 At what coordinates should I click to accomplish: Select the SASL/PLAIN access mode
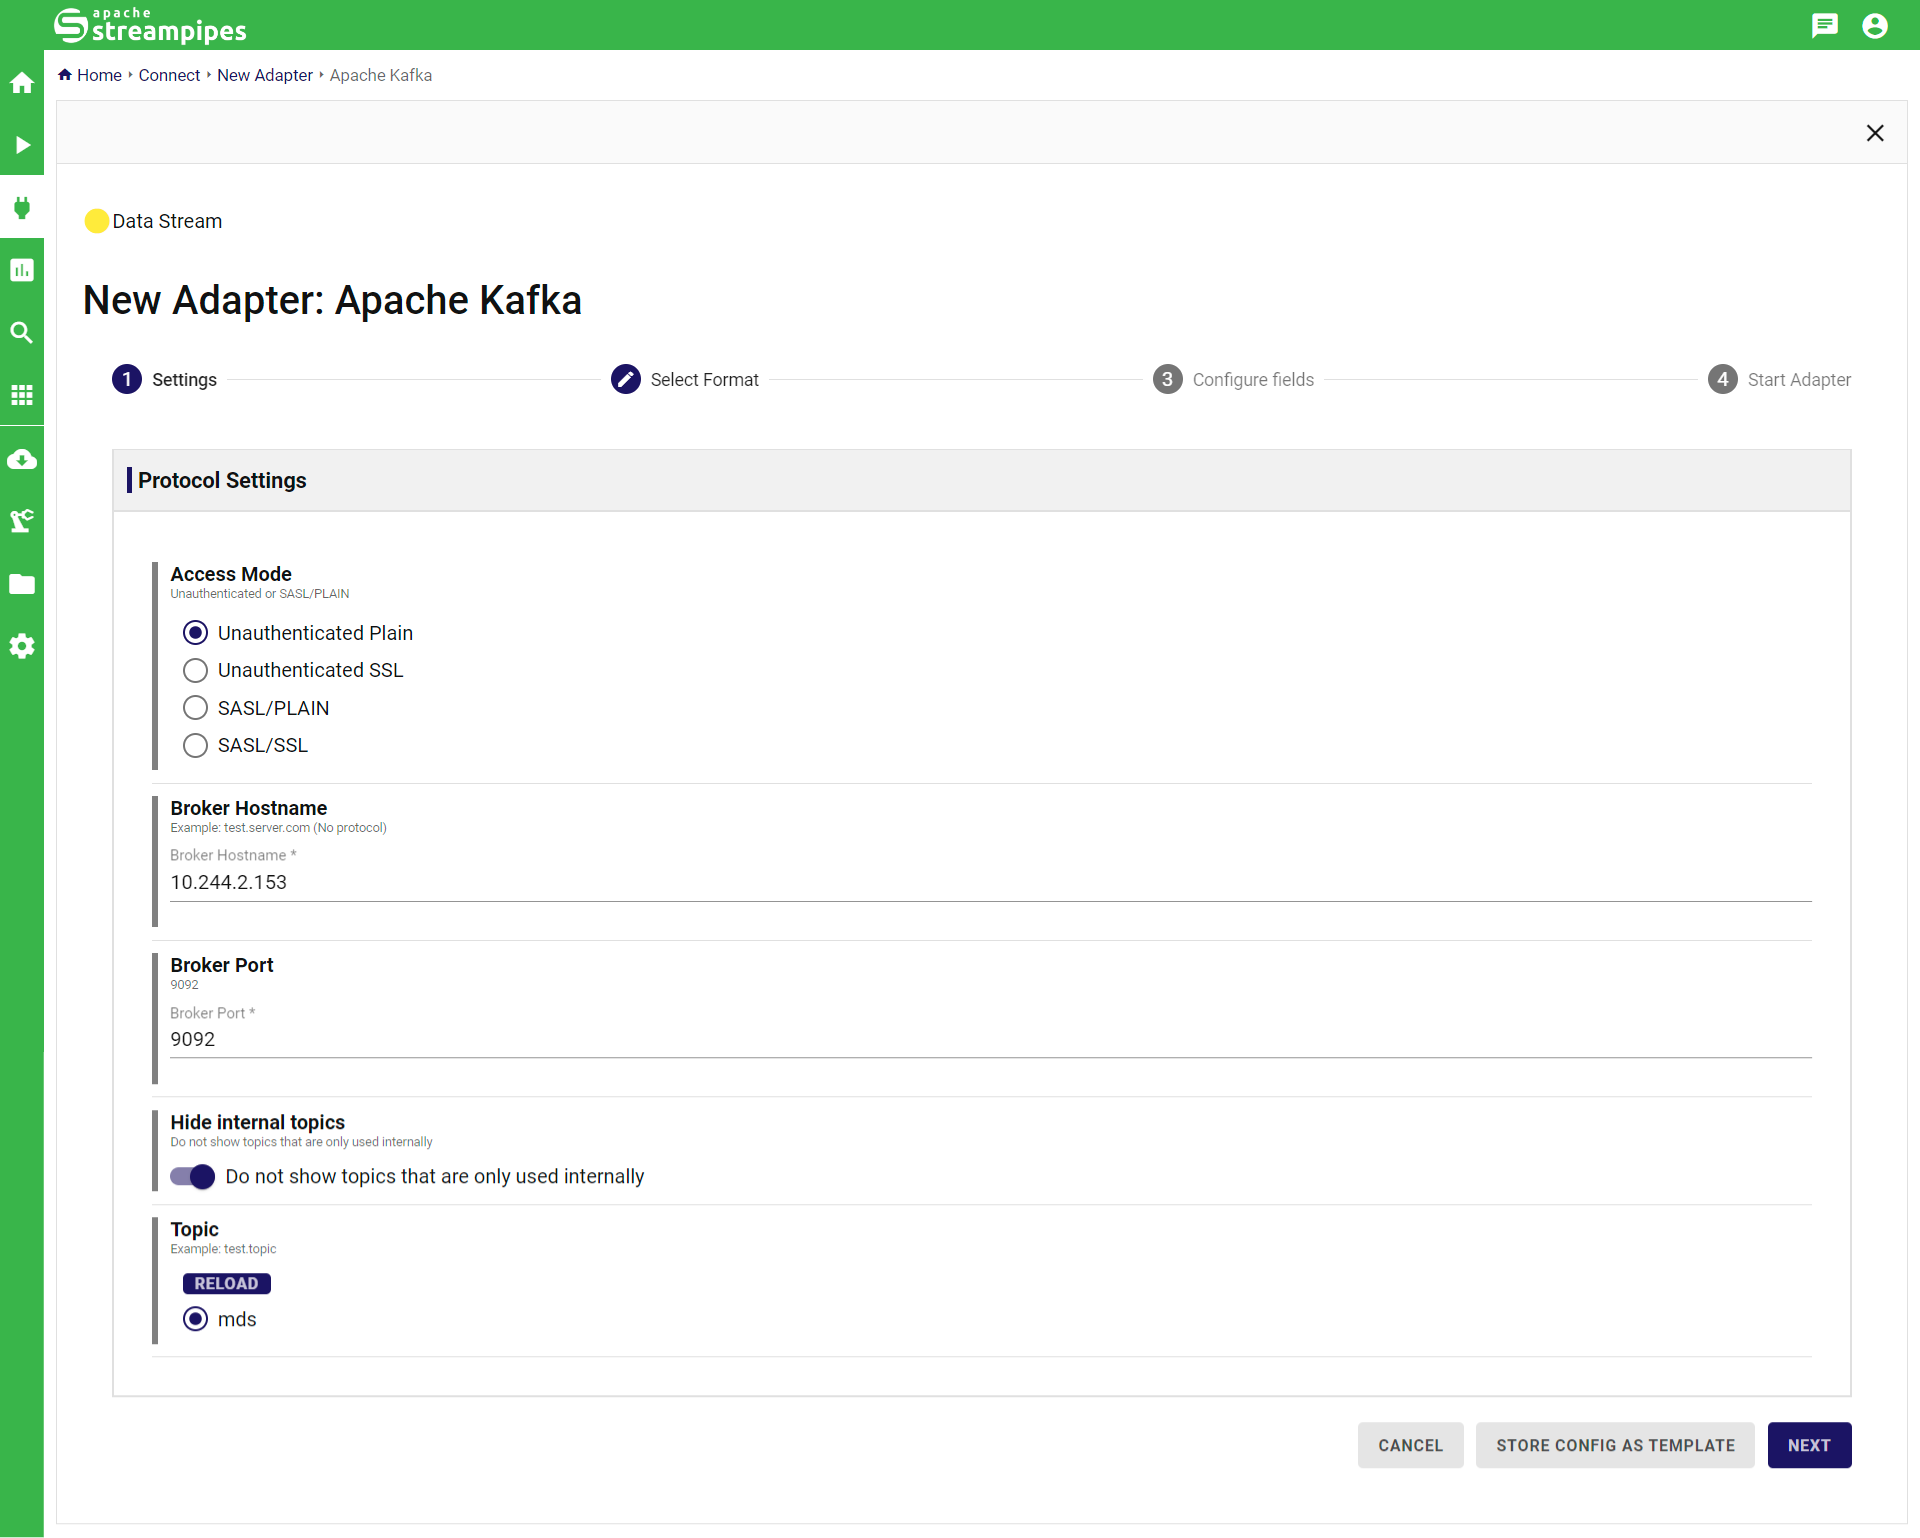(x=196, y=708)
